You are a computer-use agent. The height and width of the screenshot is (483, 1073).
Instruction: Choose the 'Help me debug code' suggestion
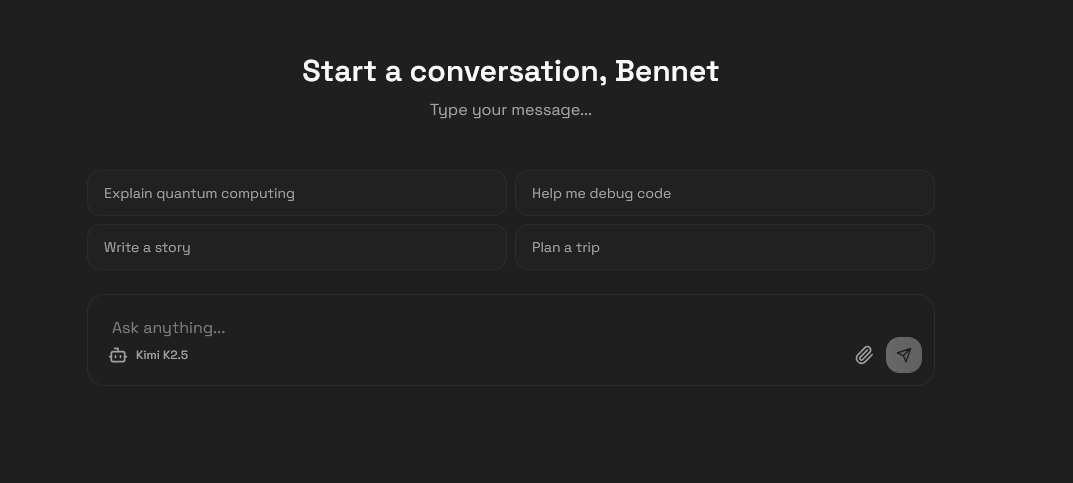[724, 193]
